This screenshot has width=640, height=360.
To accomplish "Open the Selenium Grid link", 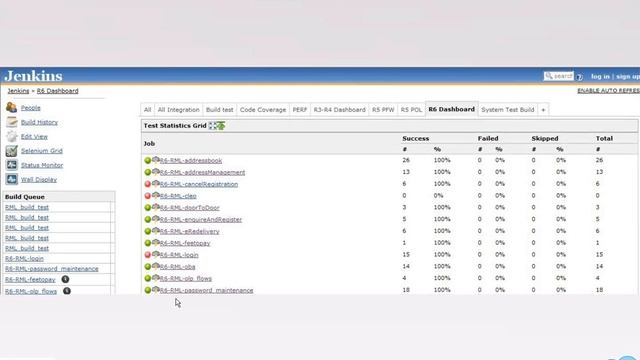I will (x=42, y=151).
